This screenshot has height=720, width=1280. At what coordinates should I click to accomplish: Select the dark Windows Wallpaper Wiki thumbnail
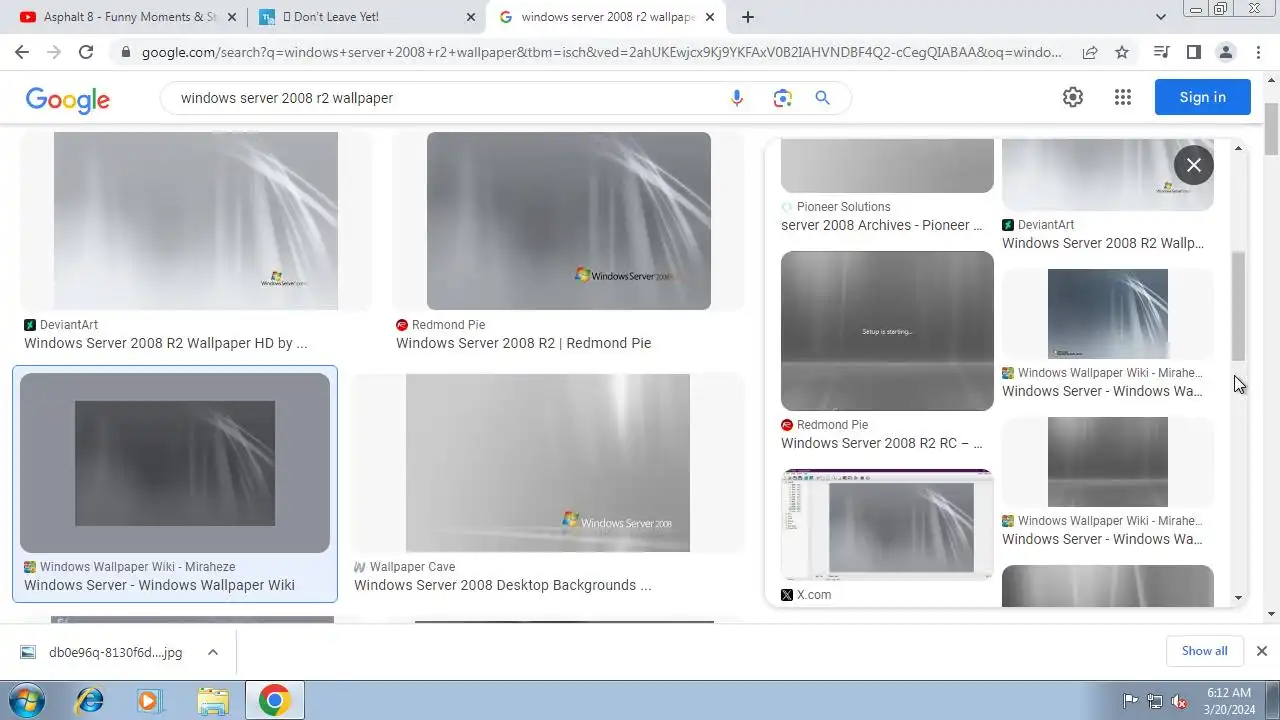175,463
